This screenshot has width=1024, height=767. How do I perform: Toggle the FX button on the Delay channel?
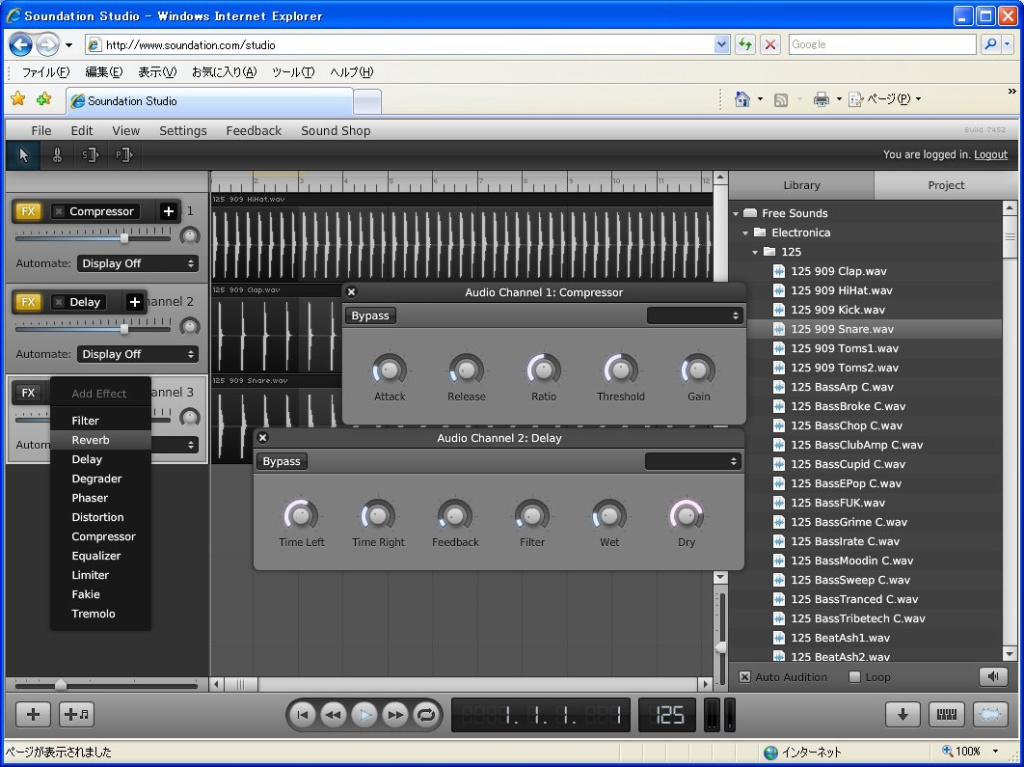28,302
